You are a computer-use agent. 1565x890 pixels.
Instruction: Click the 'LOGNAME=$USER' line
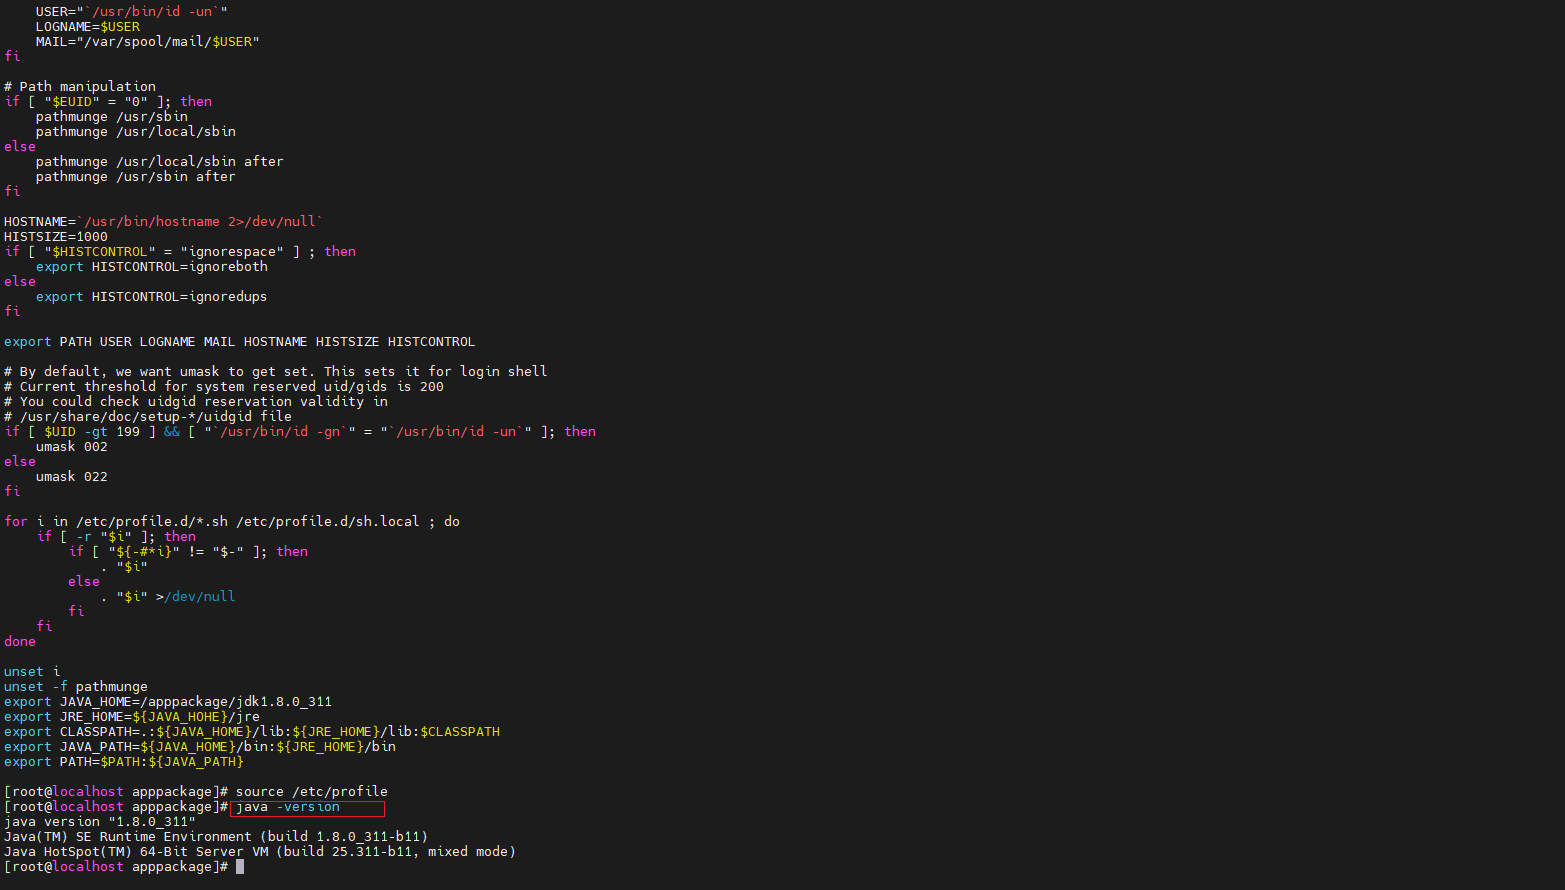click(x=88, y=27)
